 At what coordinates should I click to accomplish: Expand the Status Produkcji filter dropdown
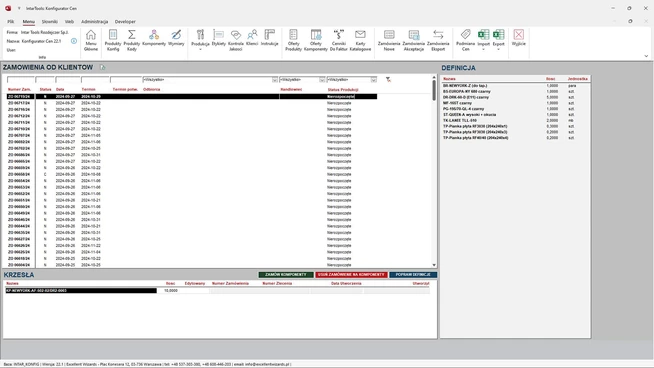click(374, 79)
